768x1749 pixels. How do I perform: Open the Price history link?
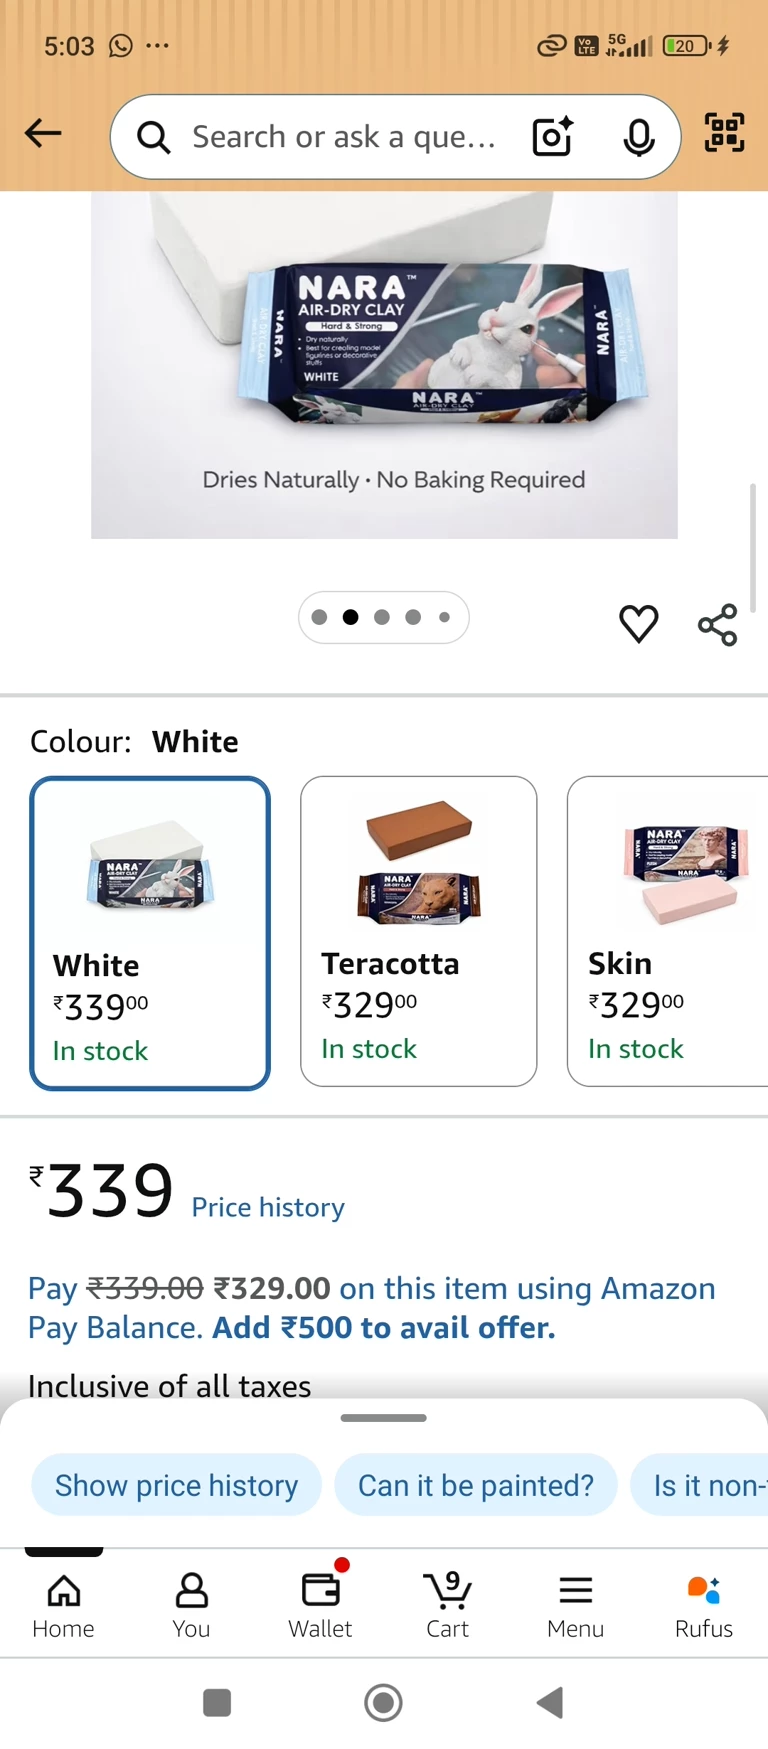pos(268,1207)
